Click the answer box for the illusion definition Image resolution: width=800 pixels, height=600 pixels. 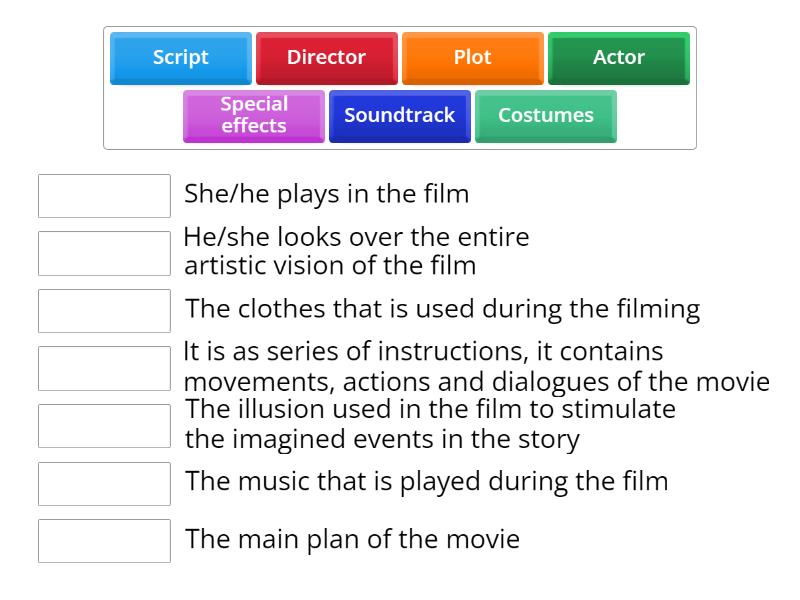104,426
